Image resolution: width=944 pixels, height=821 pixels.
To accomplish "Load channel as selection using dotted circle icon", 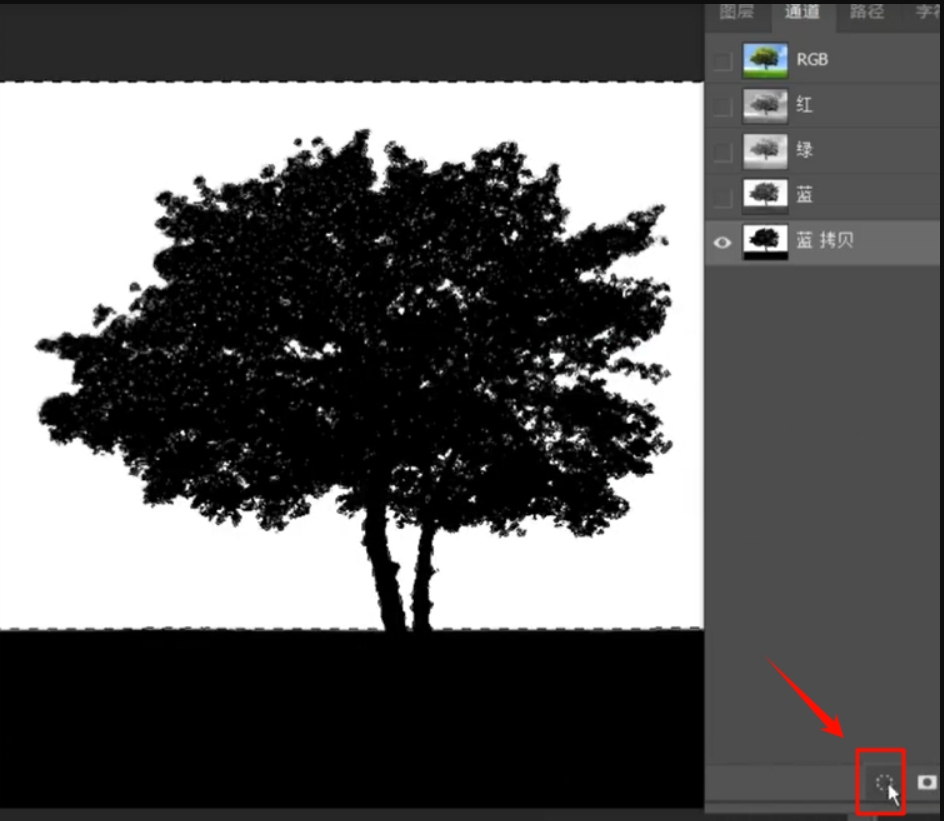I will click(x=882, y=782).
